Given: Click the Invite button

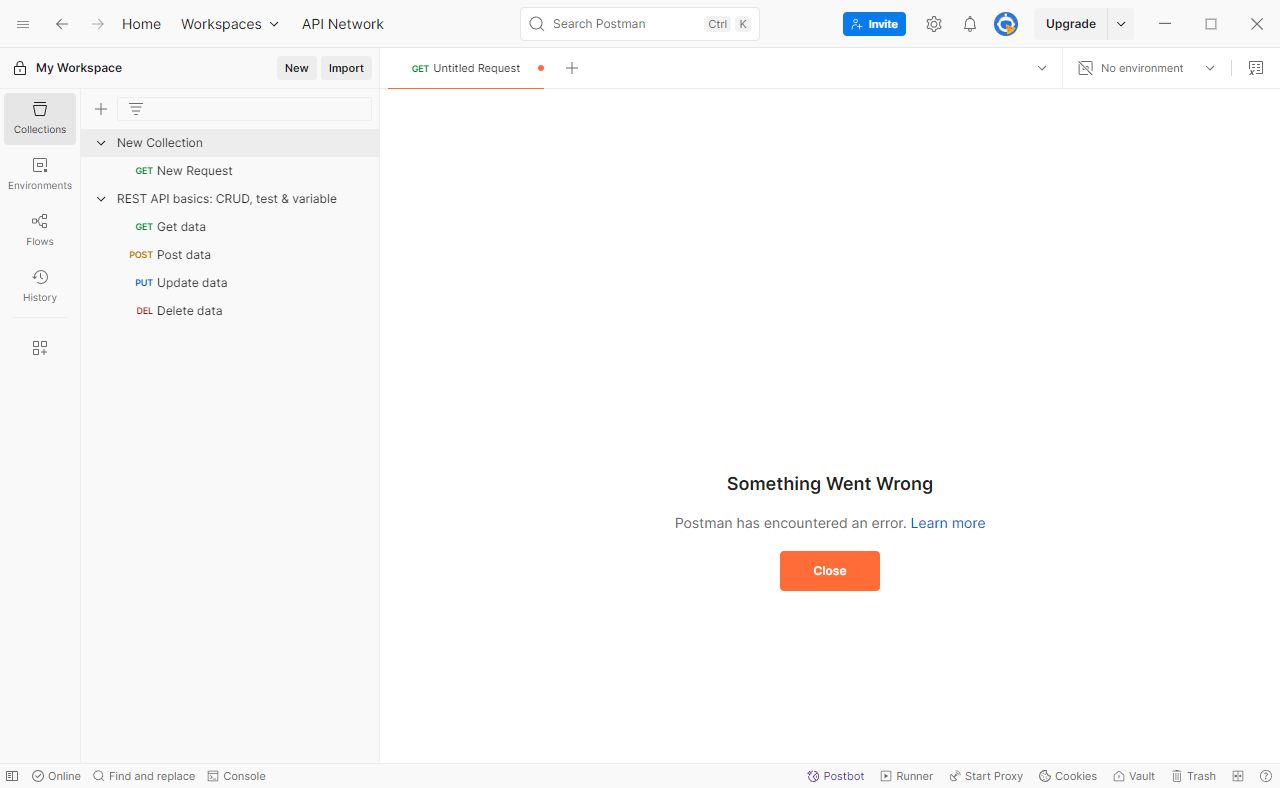Looking at the screenshot, I should point(874,24).
